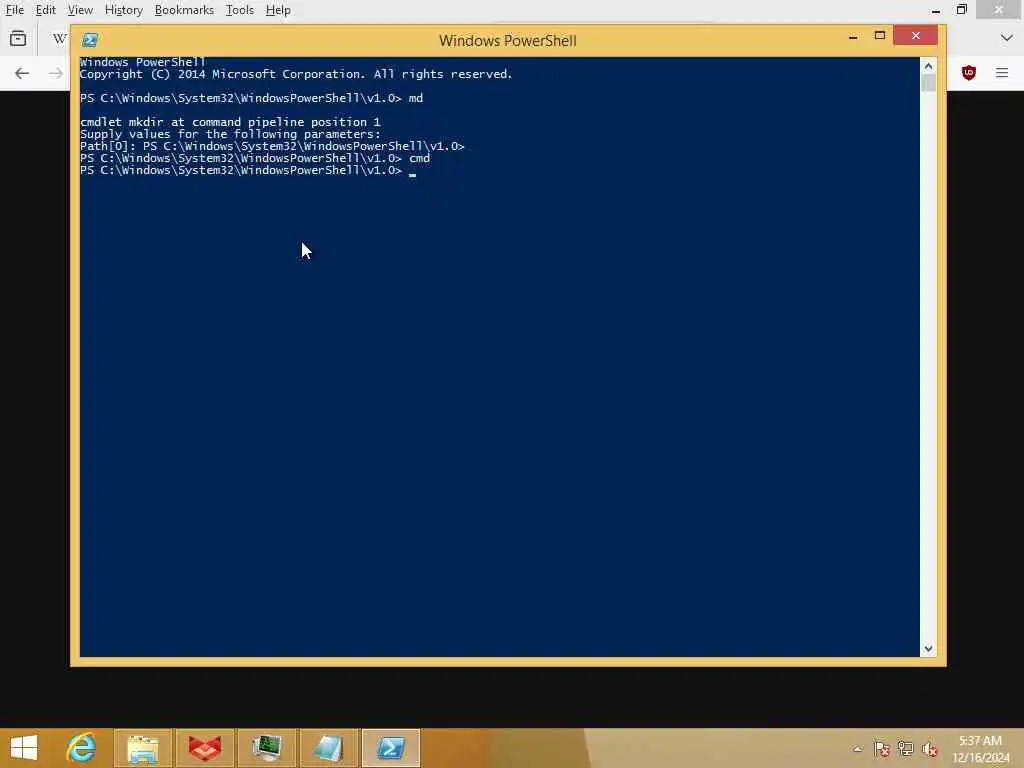Minimize the background browser window
The width and height of the screenshot is (1024, 768).
(x=936, y=10)
